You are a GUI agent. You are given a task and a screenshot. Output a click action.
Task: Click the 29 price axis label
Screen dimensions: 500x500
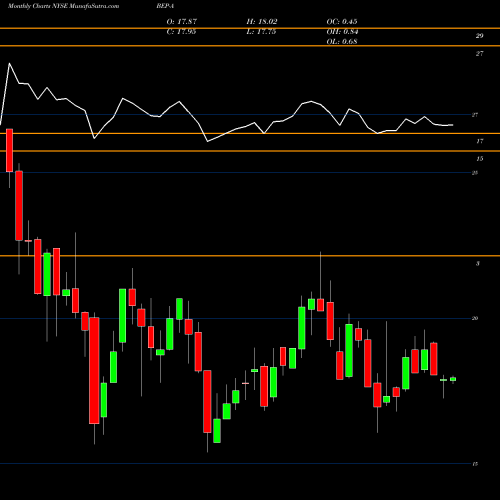479,36
